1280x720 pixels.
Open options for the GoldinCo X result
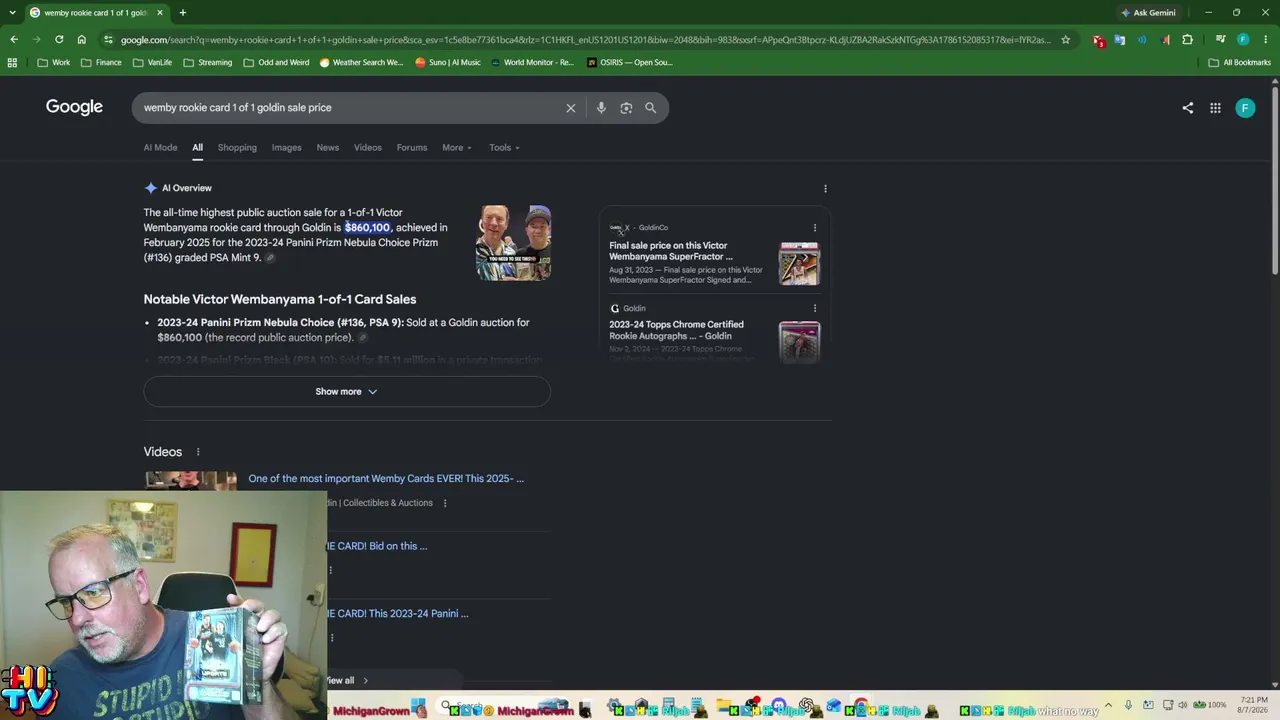(x=815, y=228)
